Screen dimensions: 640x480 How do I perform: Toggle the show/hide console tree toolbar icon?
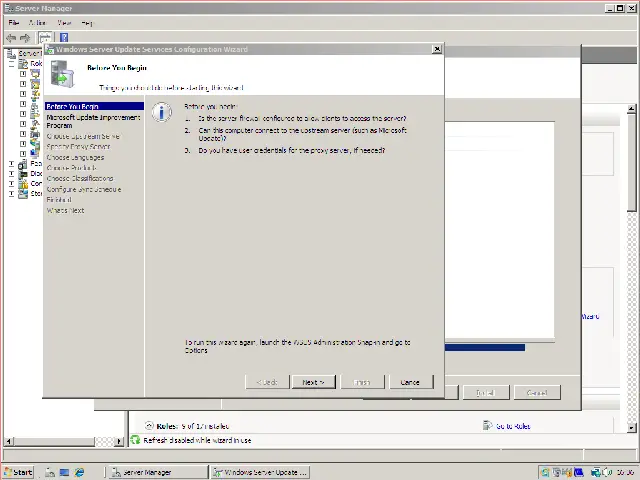(x=45, y=38)
